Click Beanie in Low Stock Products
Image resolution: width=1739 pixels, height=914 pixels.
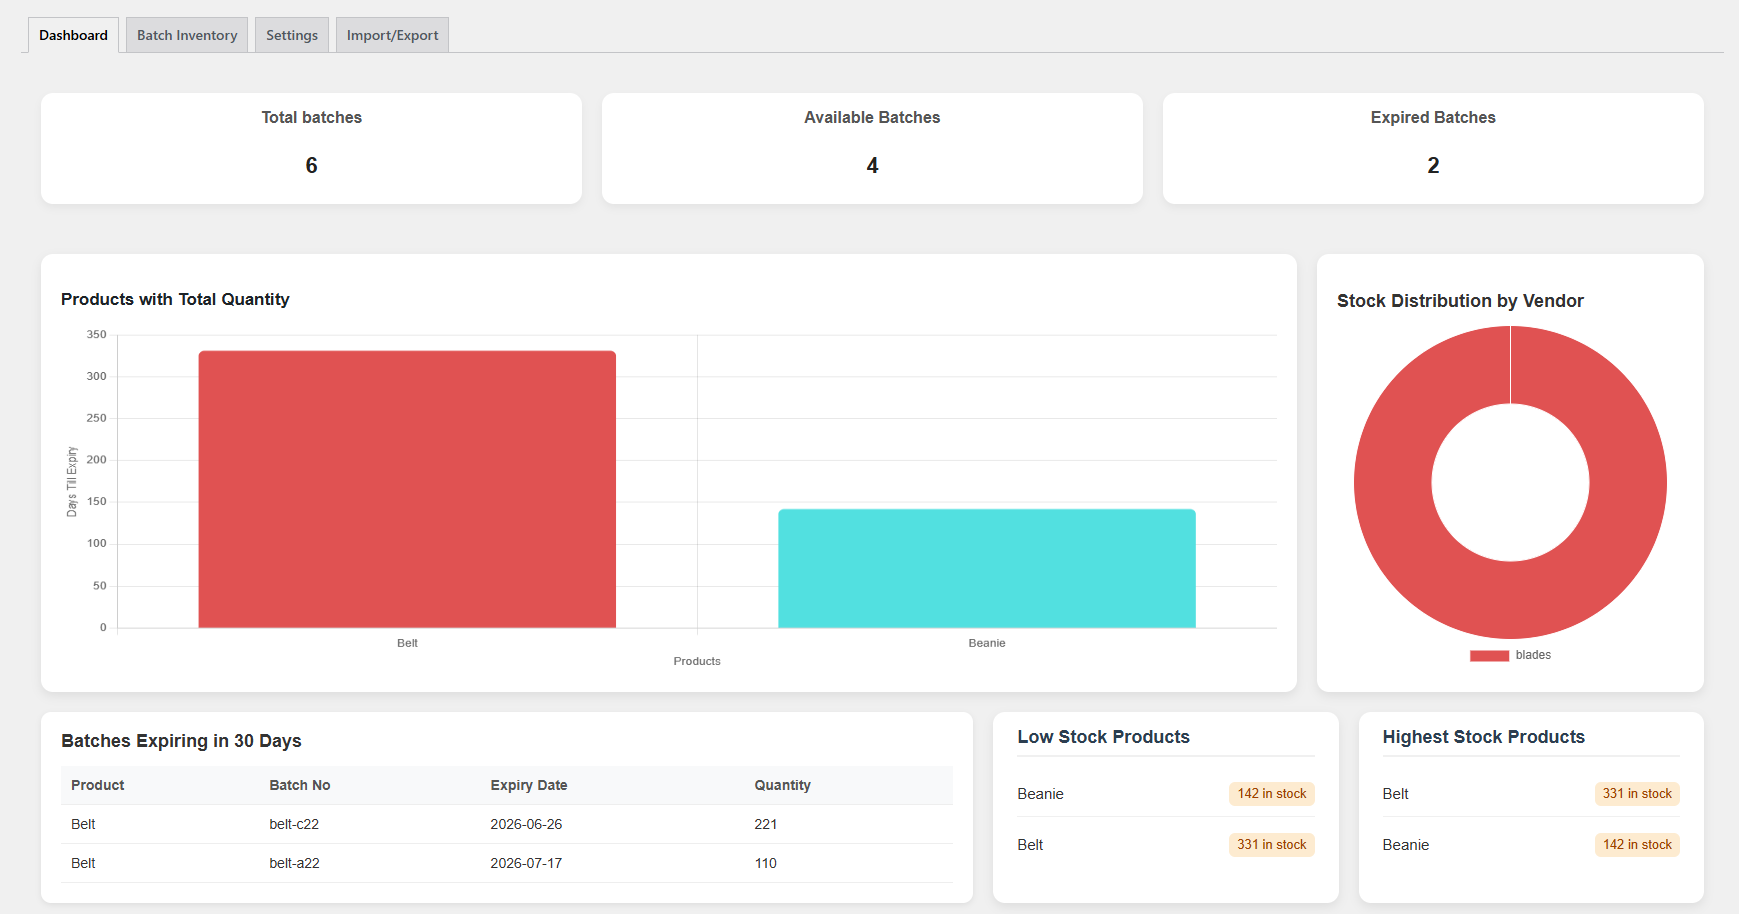pos(1040,794)
